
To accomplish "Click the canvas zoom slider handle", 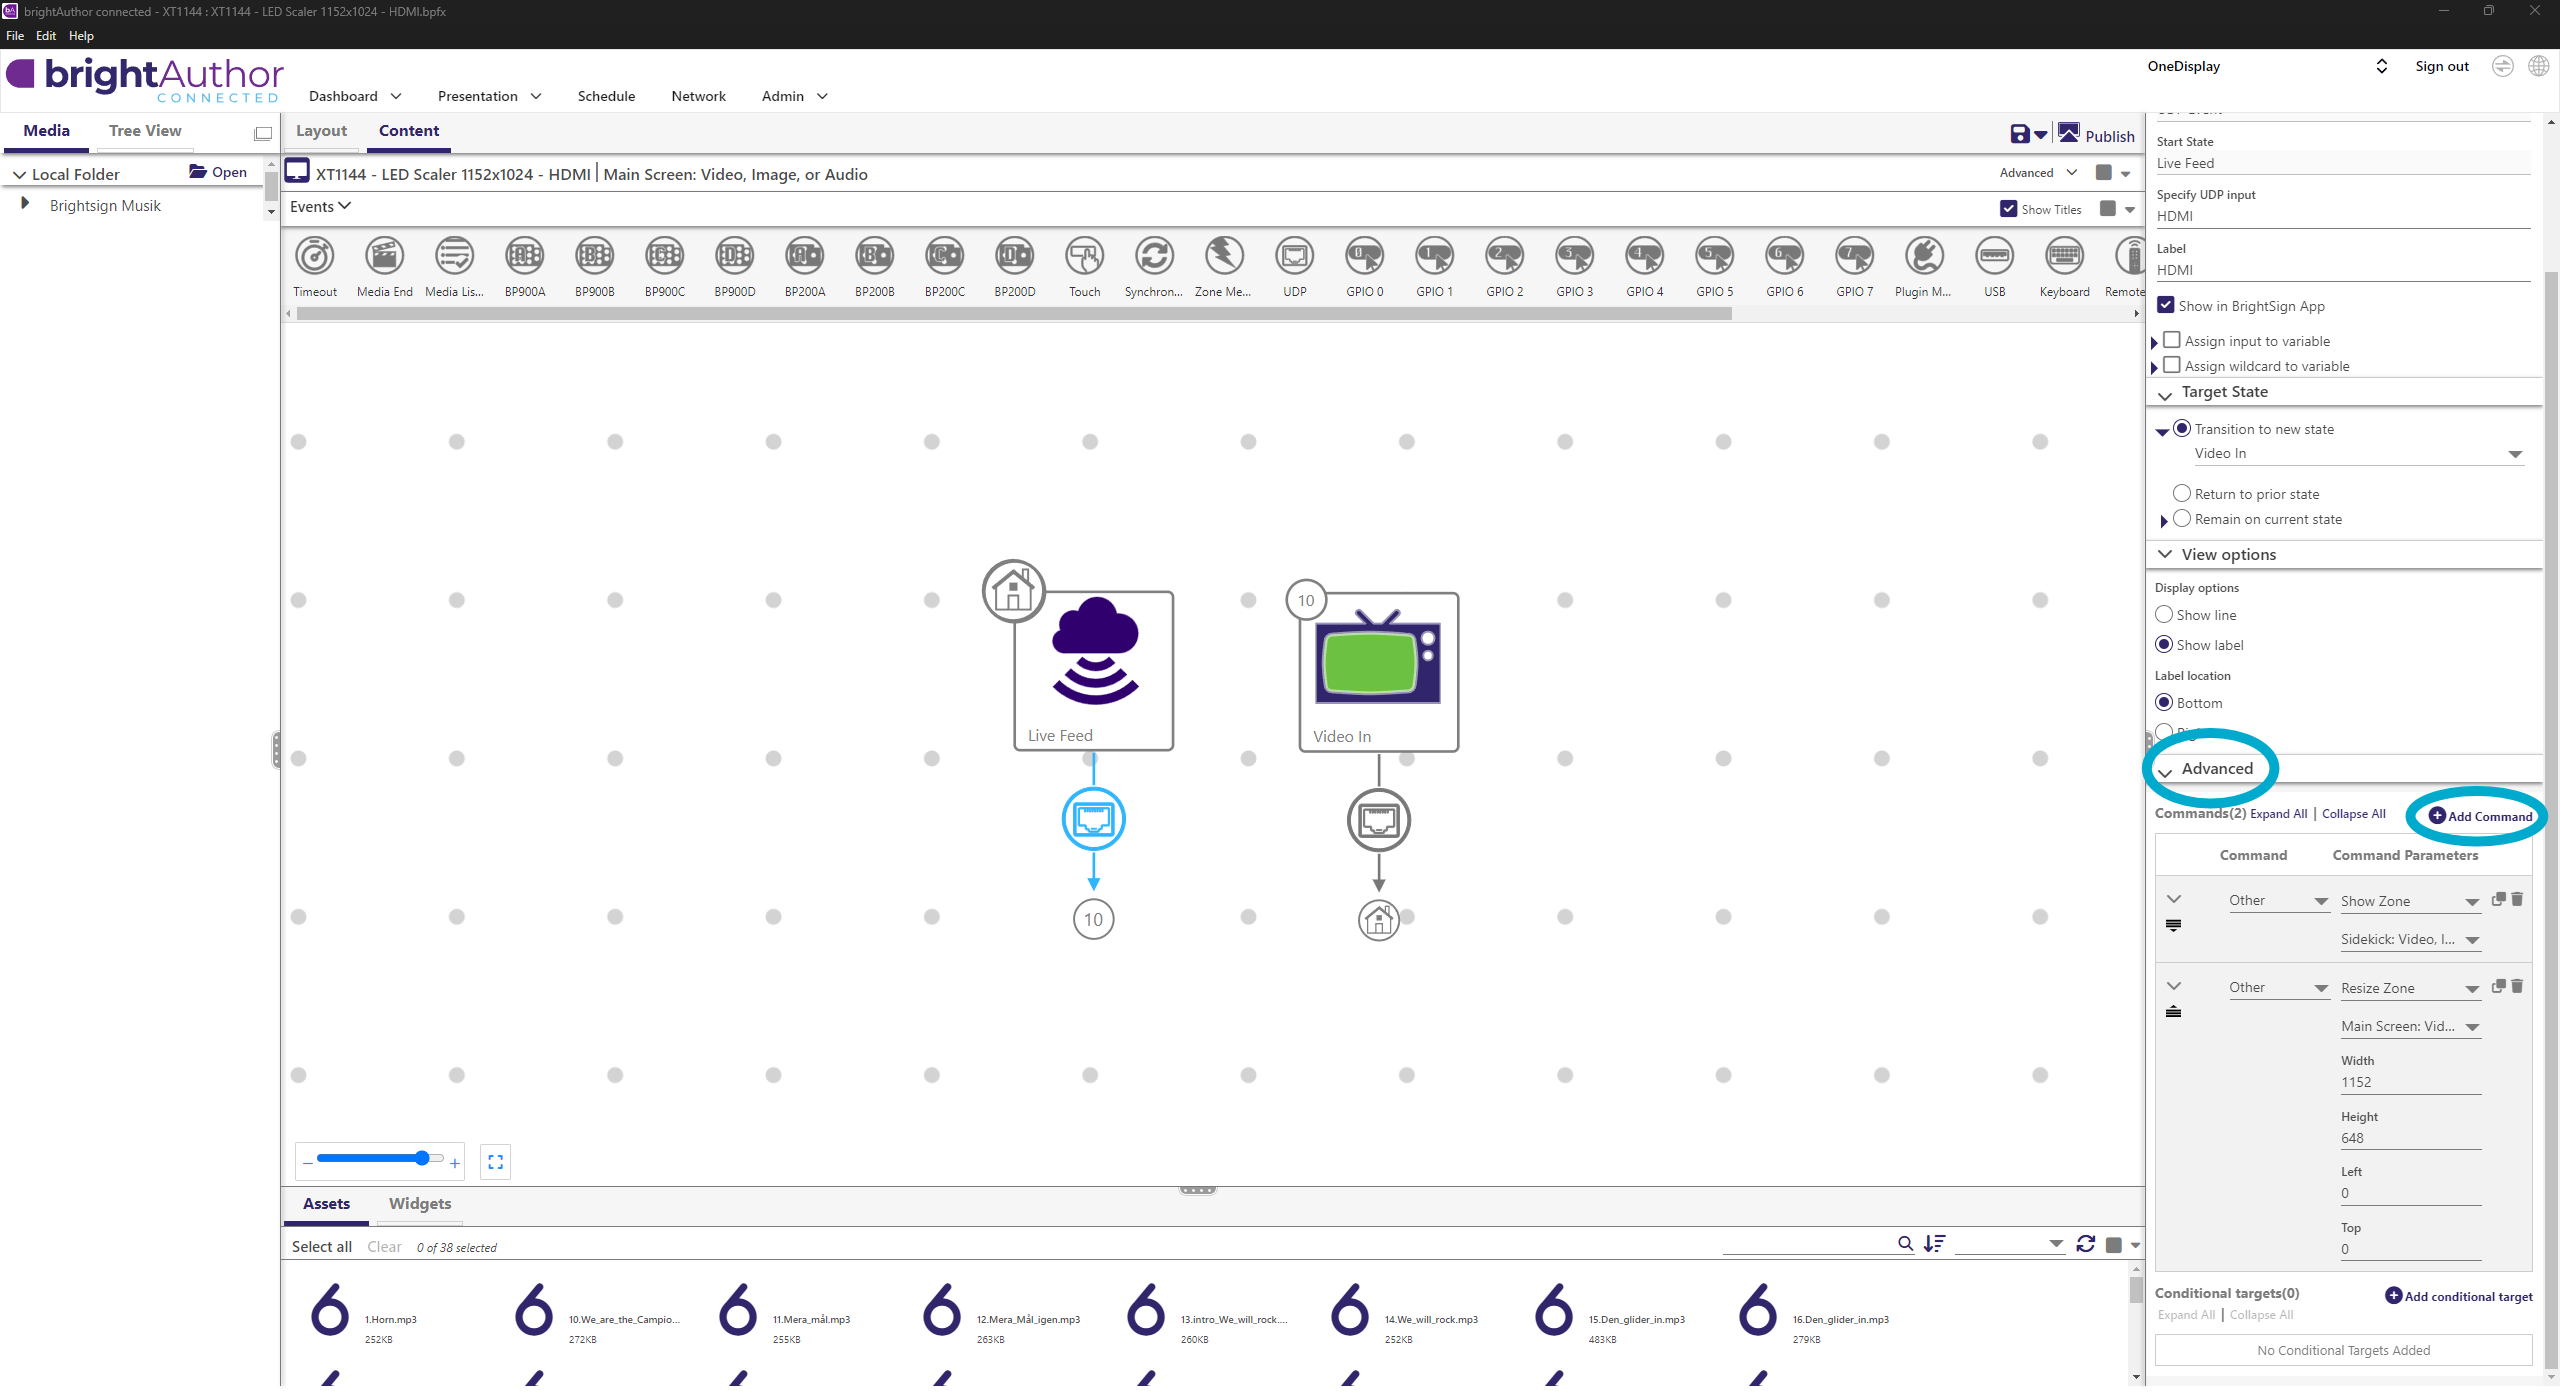I will [x=422, y=1159].
